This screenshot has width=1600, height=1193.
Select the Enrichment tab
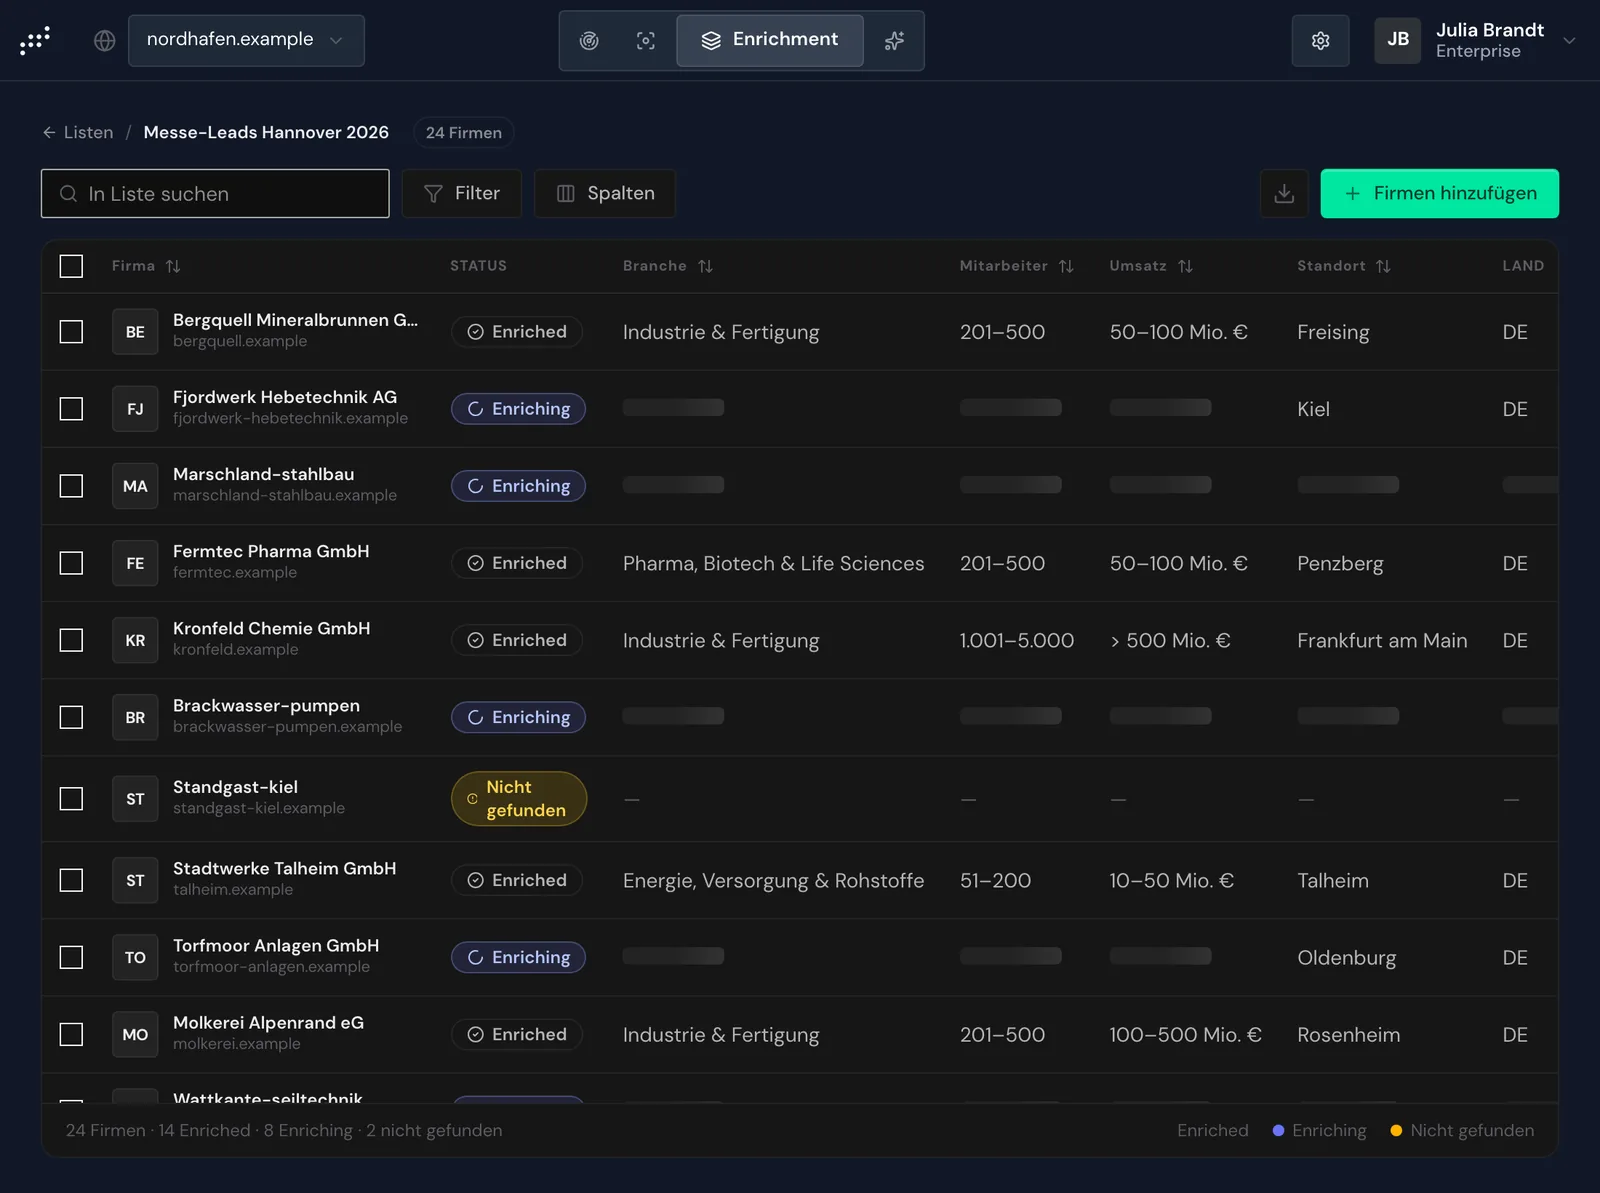tap(770, 41)
